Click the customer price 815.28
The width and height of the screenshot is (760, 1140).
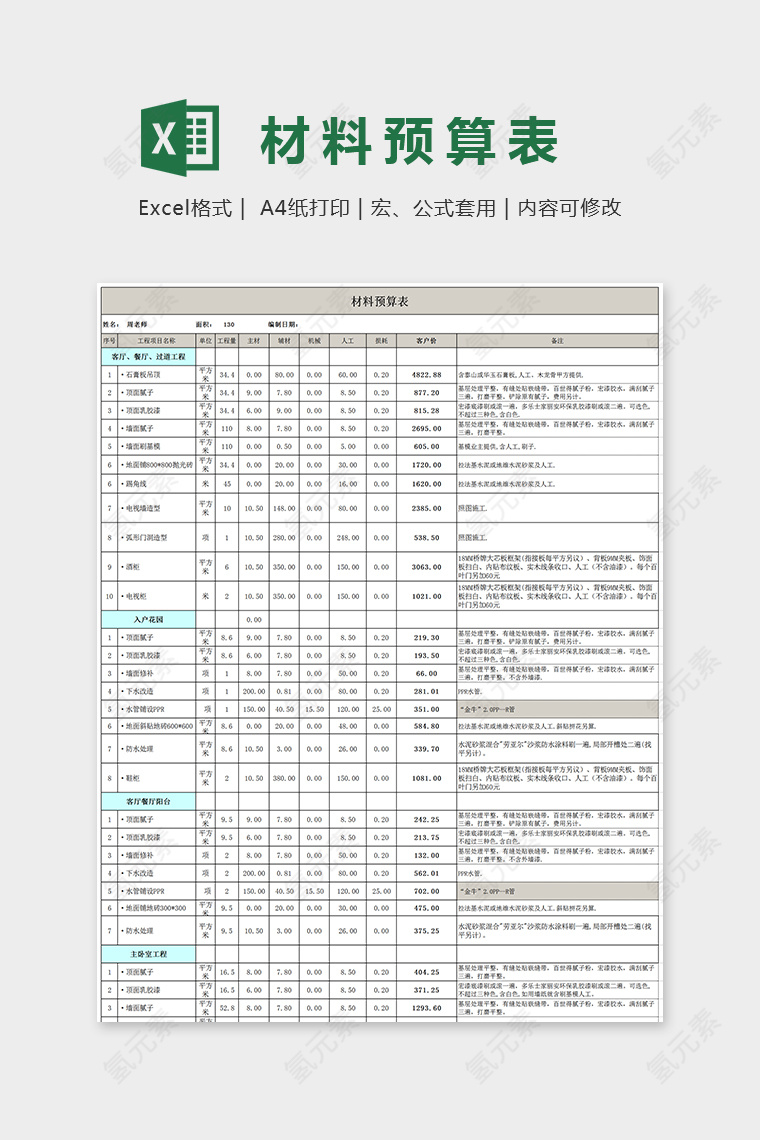426,411
